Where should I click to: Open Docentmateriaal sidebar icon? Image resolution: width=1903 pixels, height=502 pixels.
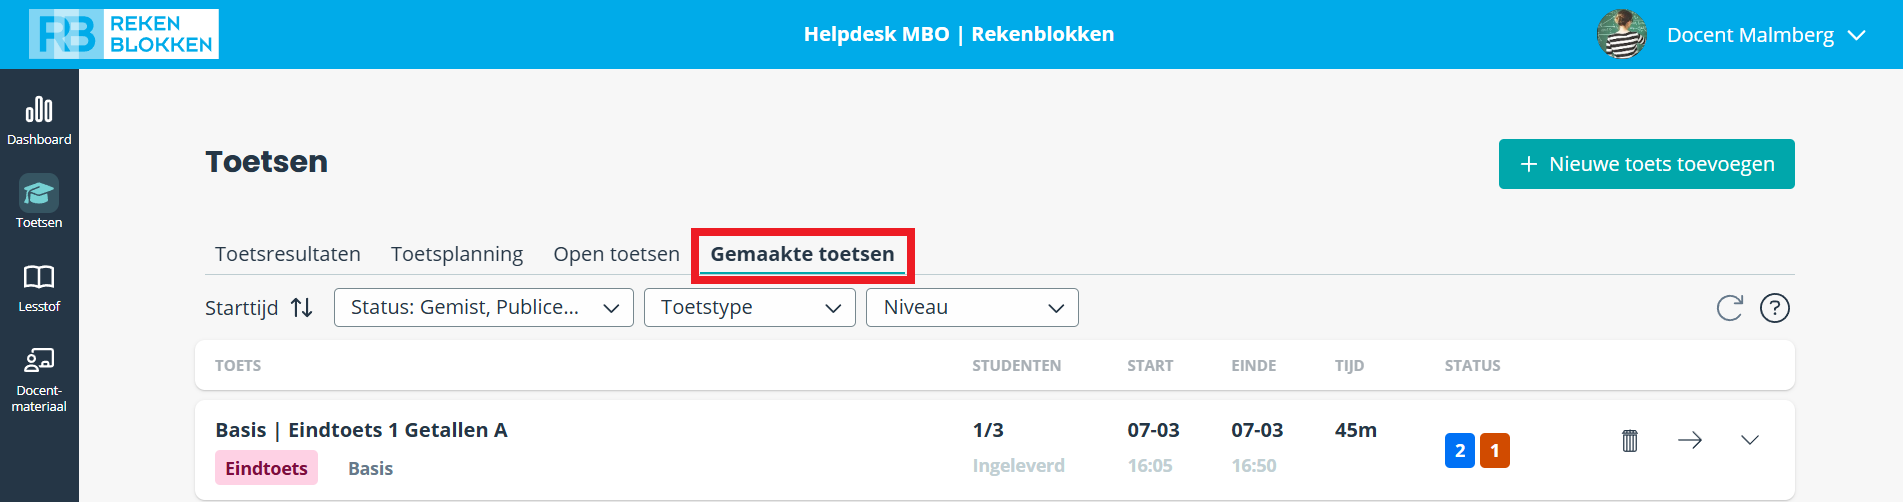pyautogui.click(x=39, y=360)
